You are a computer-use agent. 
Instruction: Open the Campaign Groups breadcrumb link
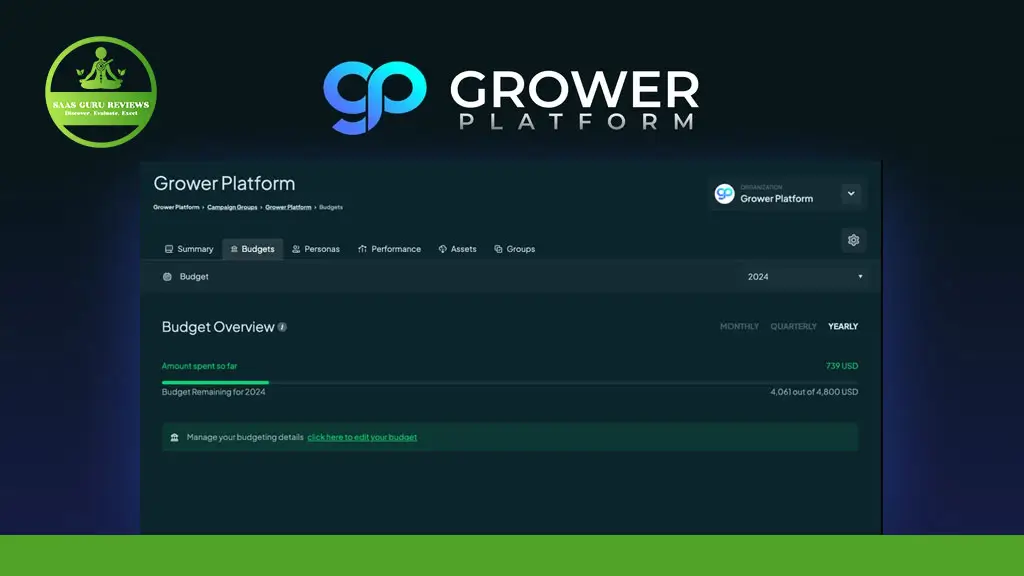tap(232, 207)
